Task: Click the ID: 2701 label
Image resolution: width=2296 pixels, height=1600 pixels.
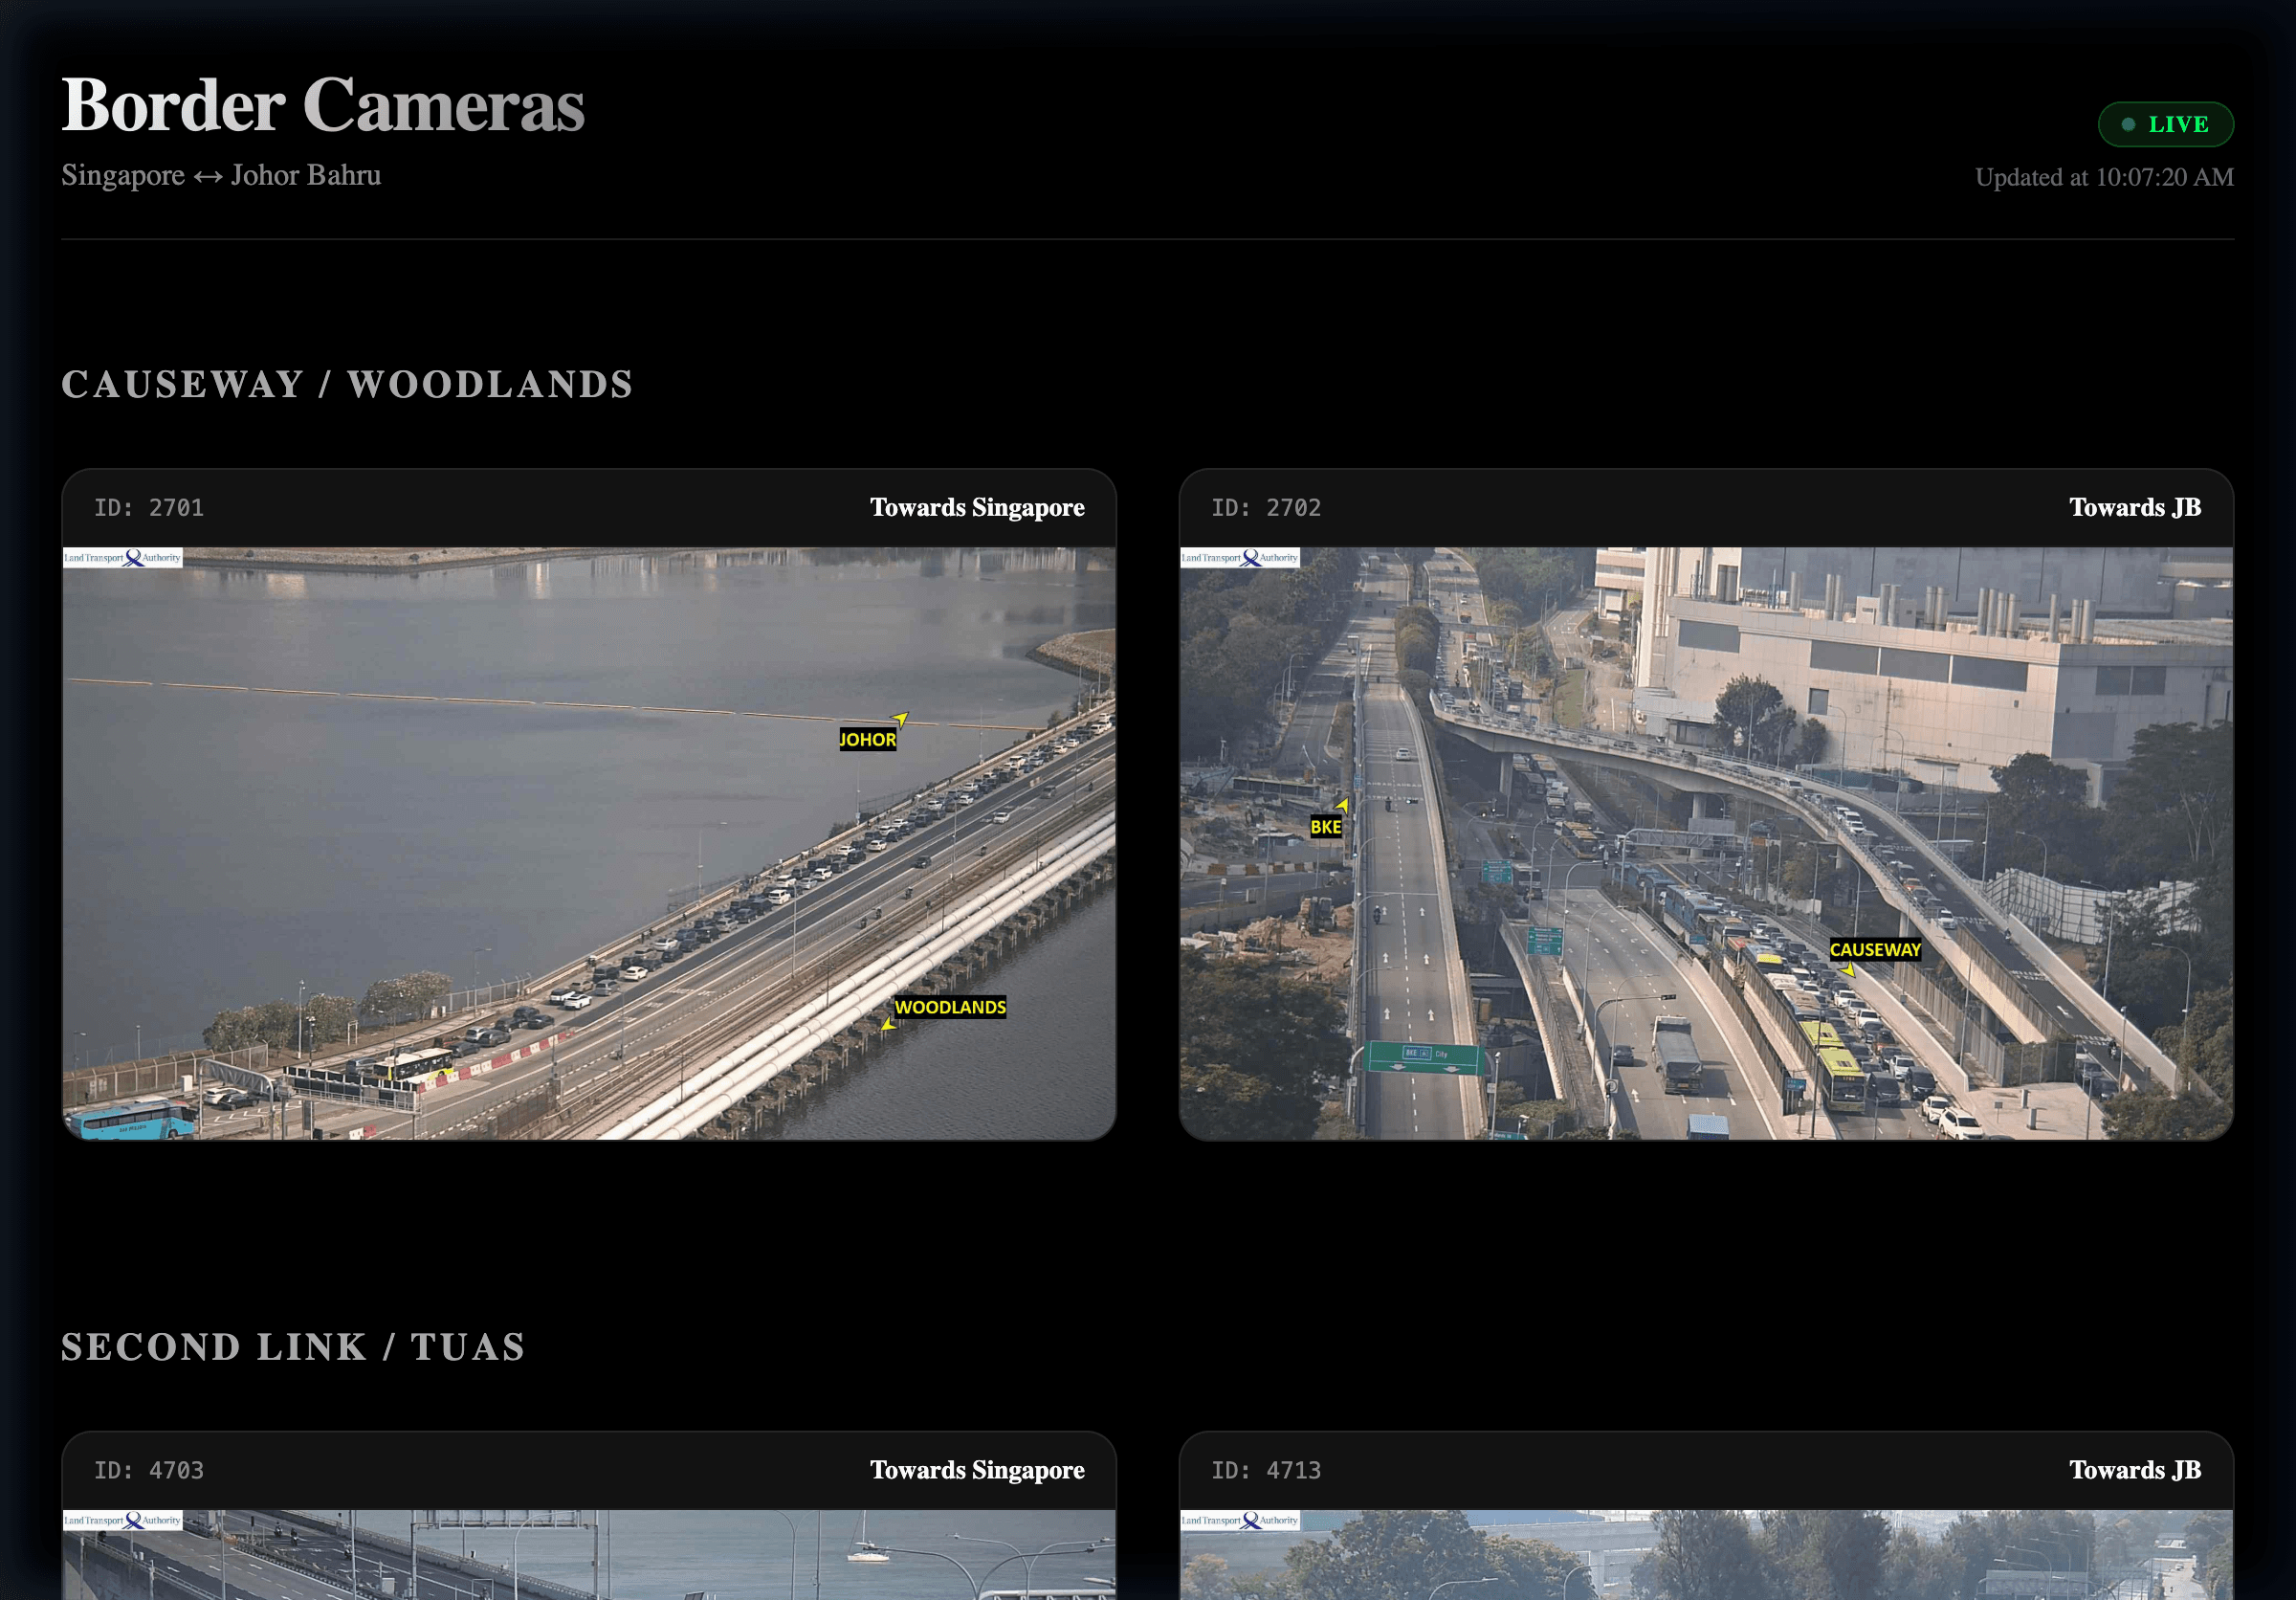Action: 149,508
